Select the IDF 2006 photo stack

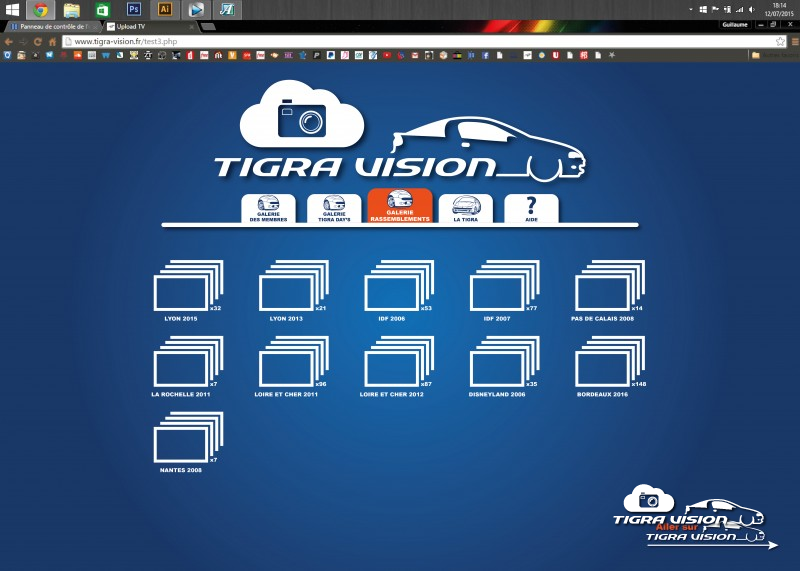click(397, 287)
